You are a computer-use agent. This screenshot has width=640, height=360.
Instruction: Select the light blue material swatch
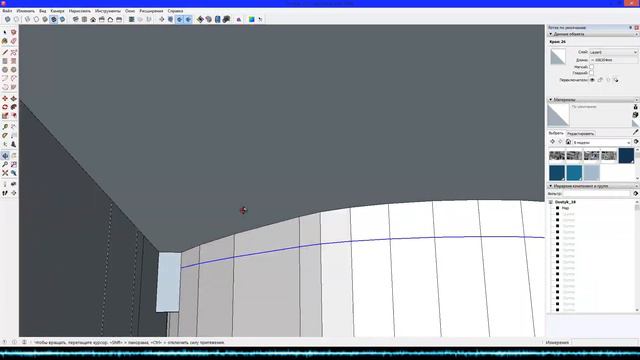click(591, 173)
